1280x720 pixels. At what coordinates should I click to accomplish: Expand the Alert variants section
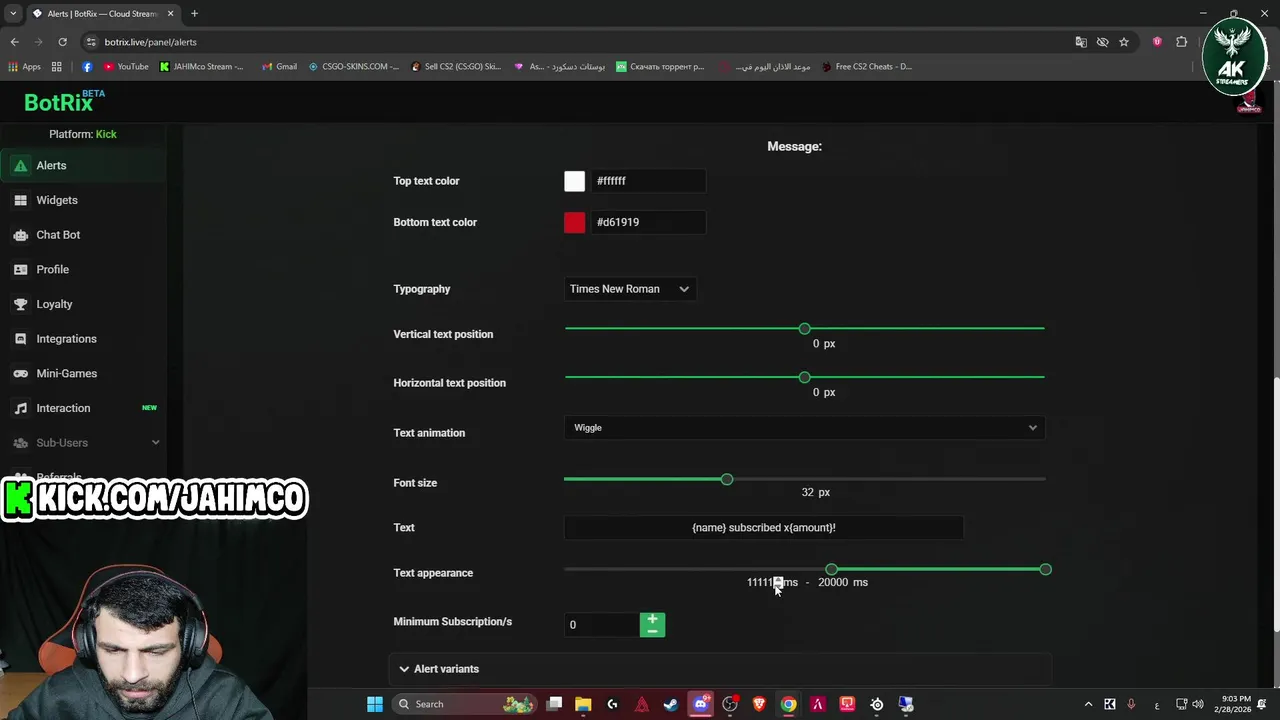[720, 669]
